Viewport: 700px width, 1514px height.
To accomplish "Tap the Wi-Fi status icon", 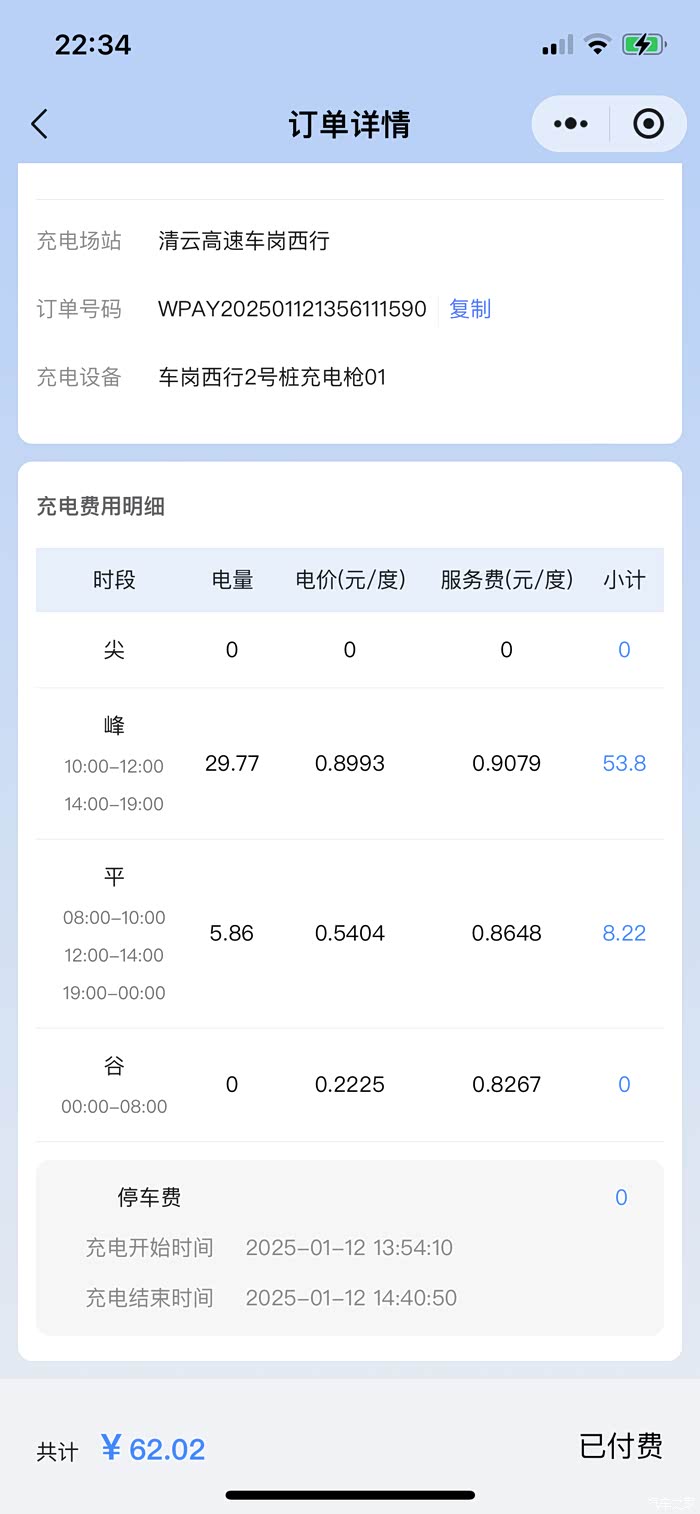I will [x=598, y=45].
